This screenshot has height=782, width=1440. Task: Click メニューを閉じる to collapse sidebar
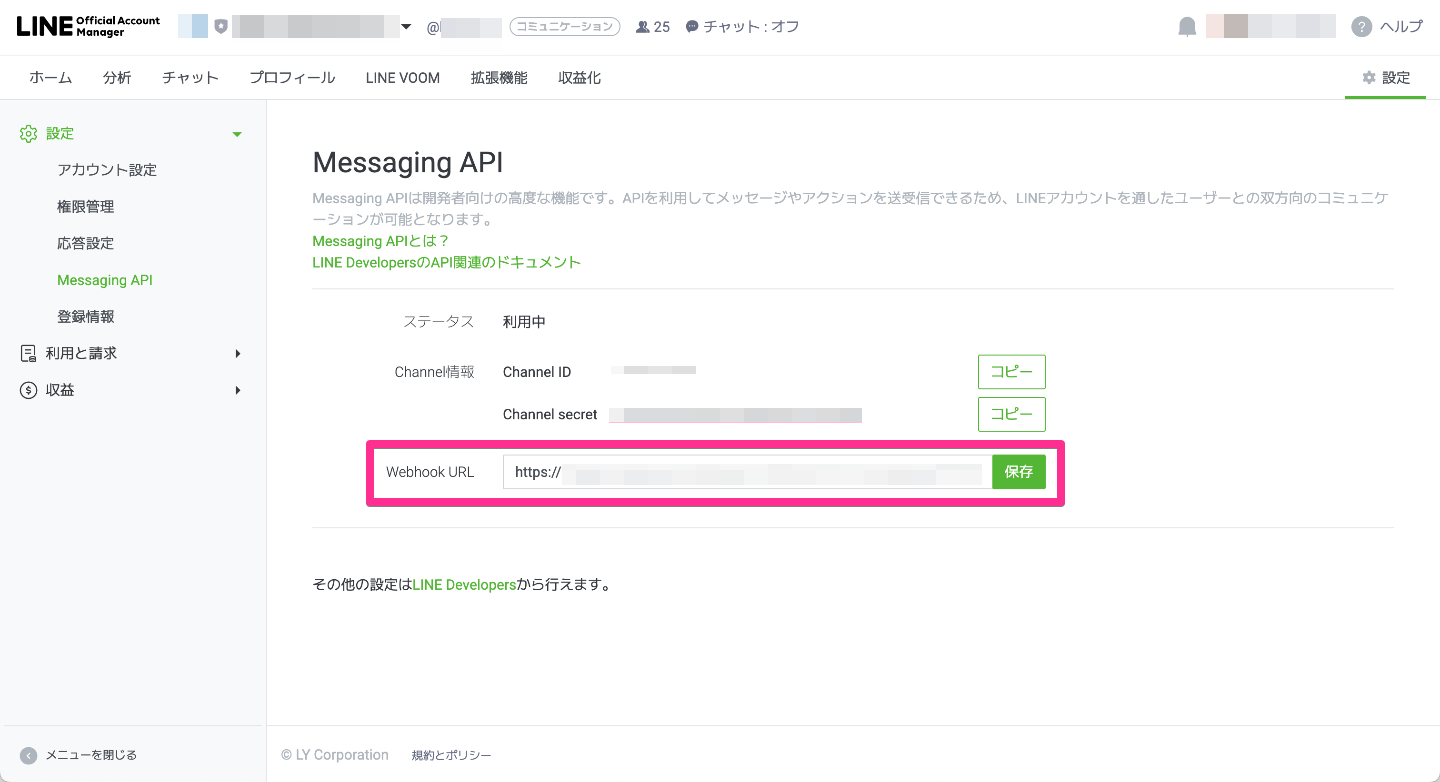pos(91,755)
